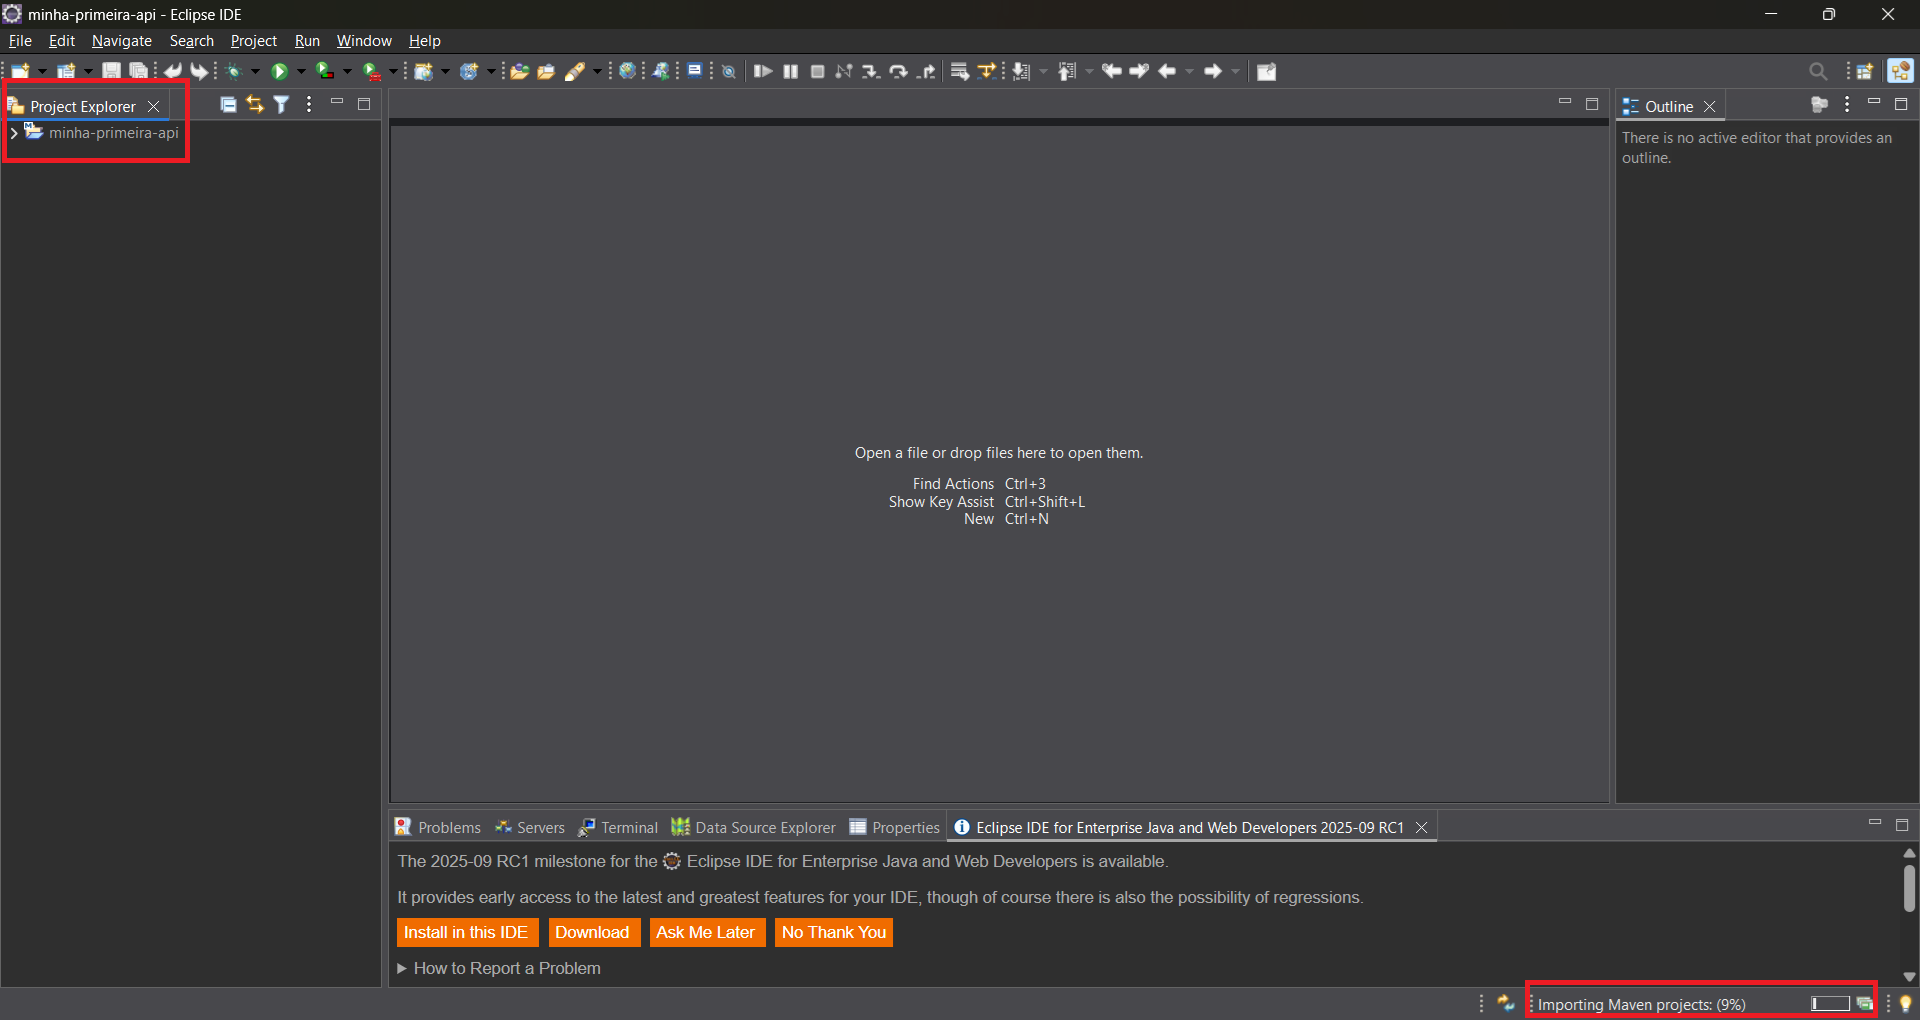This screenshot has height=1020, width=1920.
Task: Click Collapse All in Project Explorer
Action: pos(228,104)
